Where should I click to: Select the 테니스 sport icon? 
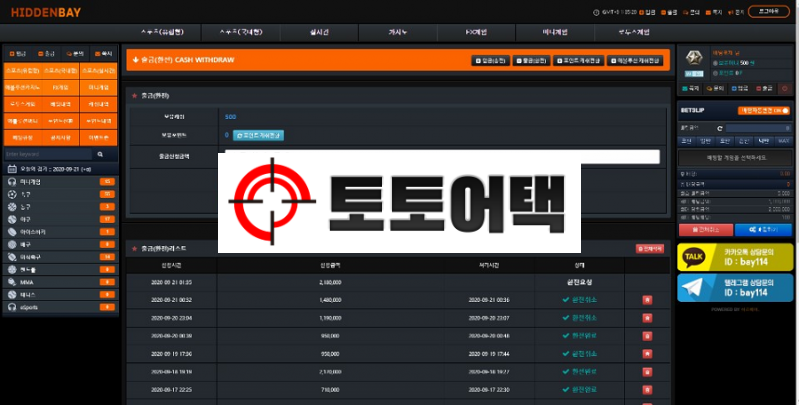[x=12, y=294]
